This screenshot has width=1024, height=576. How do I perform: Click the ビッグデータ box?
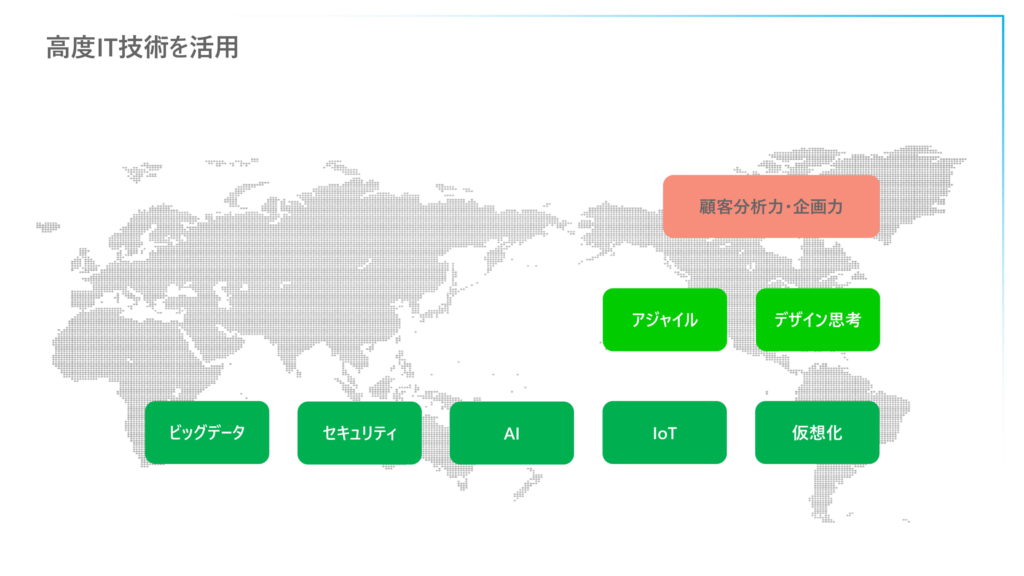(207, 432)
